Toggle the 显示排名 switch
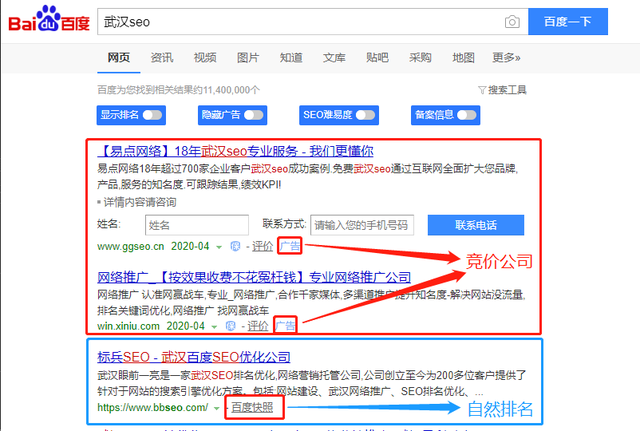Image resolution: width=640 pixels, height=431 pixels. [153, 115]
